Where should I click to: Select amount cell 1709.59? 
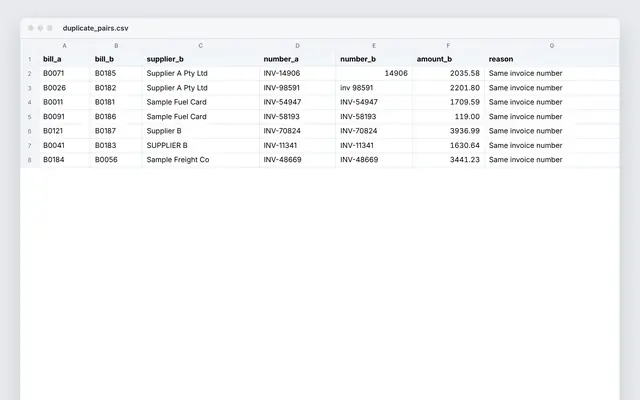(449, 102)
